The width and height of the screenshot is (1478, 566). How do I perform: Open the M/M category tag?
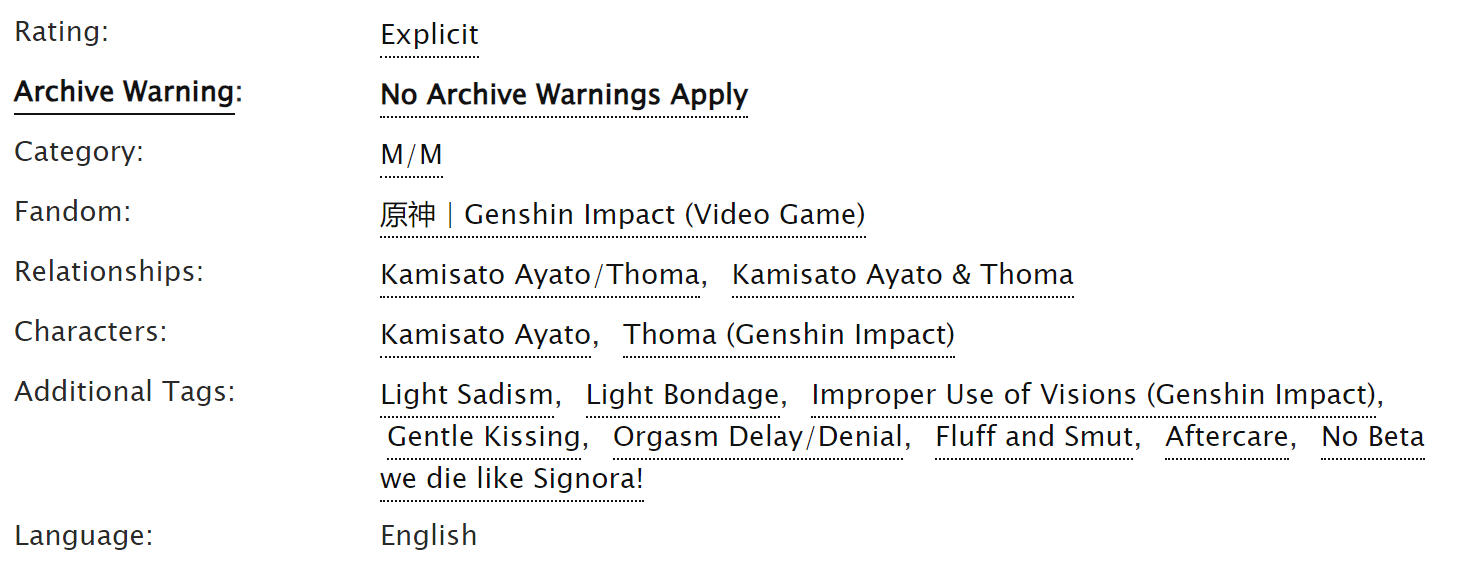pyautogui.click(x=411, y=155)
